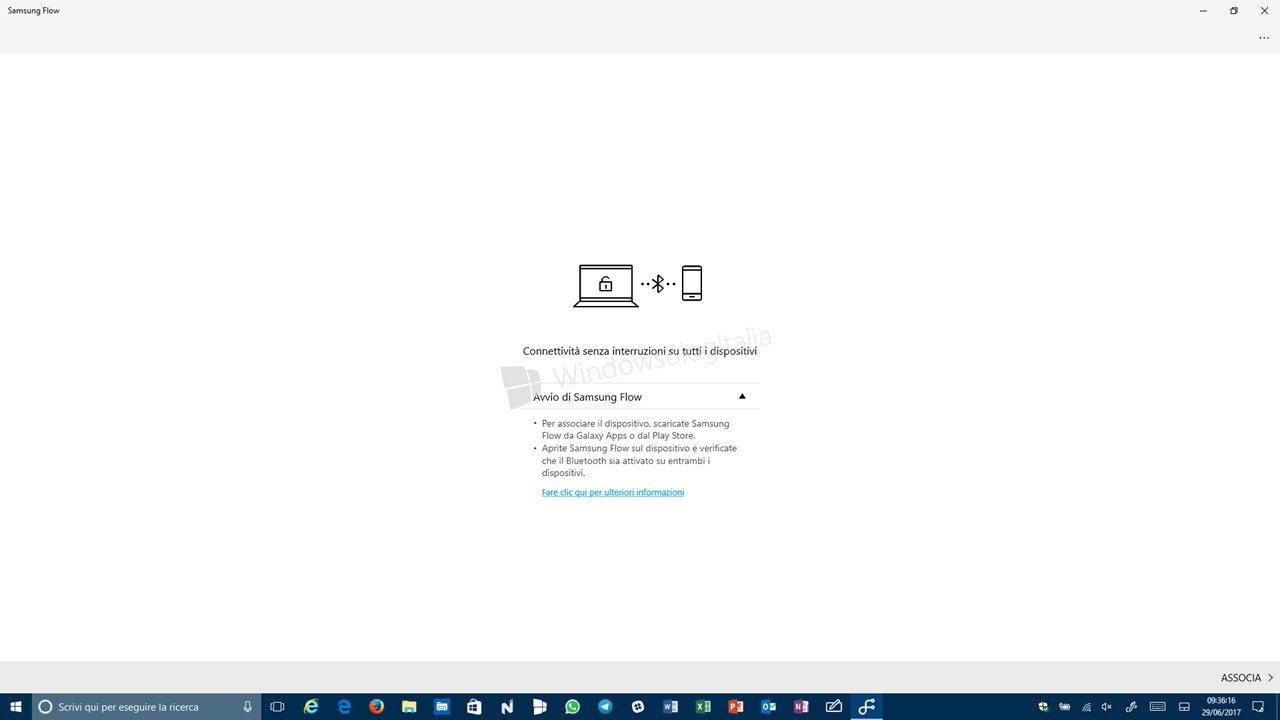Check battery status in system tray

click(1065, 707)
